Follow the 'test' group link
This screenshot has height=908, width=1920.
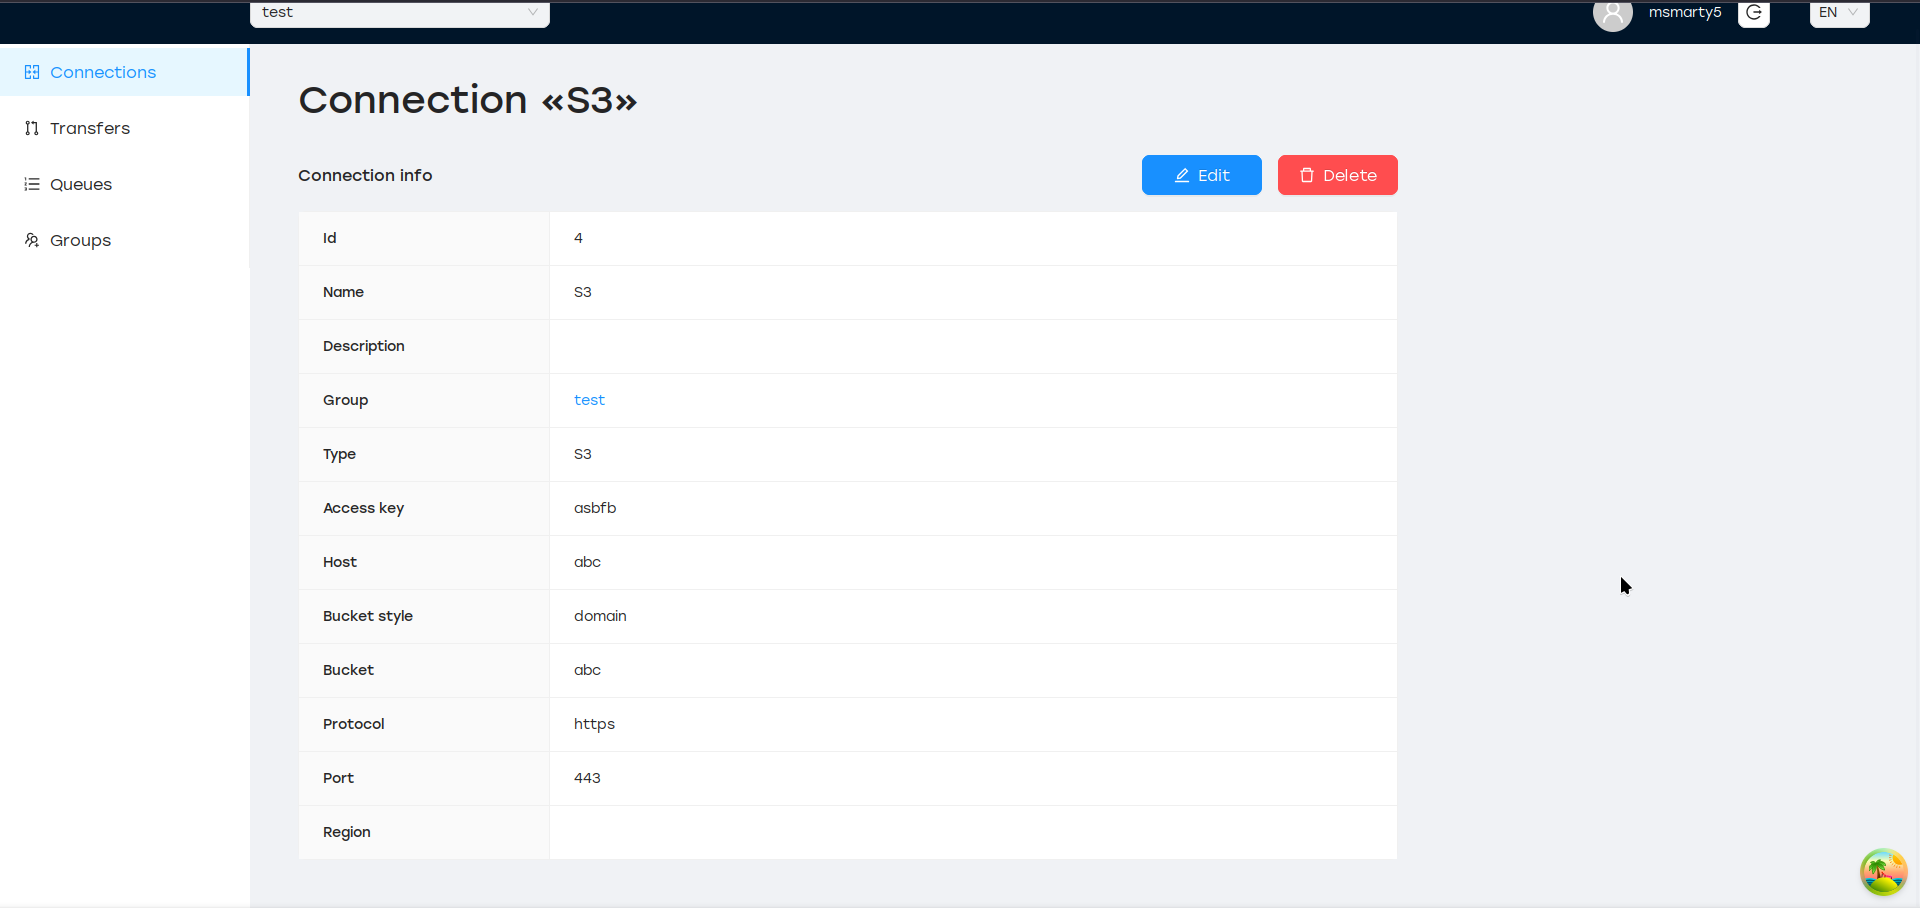pyautogui.click(x=589, y=400)
